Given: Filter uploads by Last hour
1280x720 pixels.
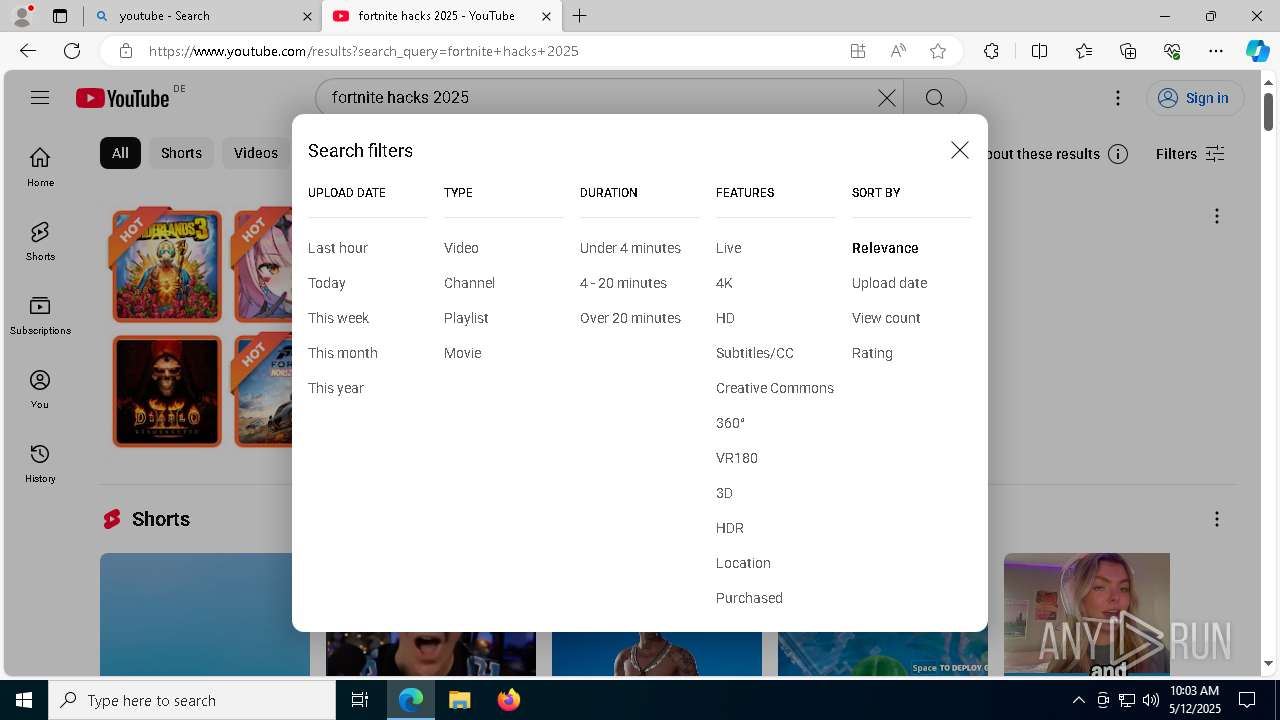Looking at the screenshot, I should (338, 248).
